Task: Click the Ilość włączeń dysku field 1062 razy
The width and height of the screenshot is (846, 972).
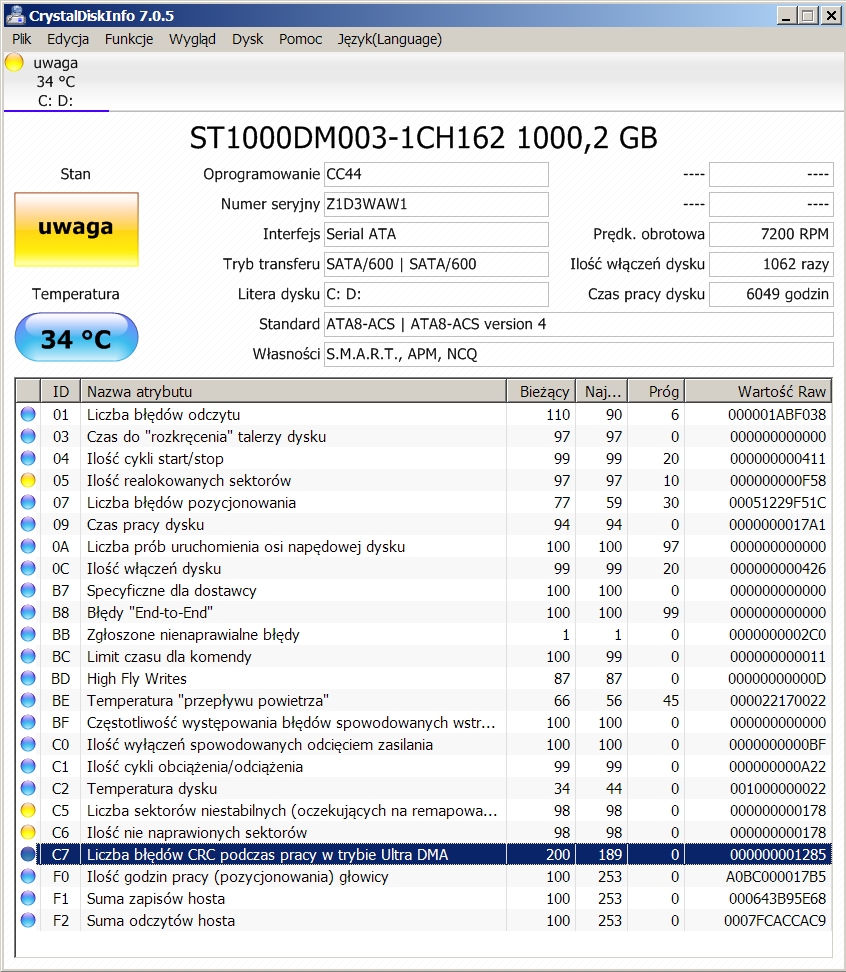Action: [x=771, y=264]
